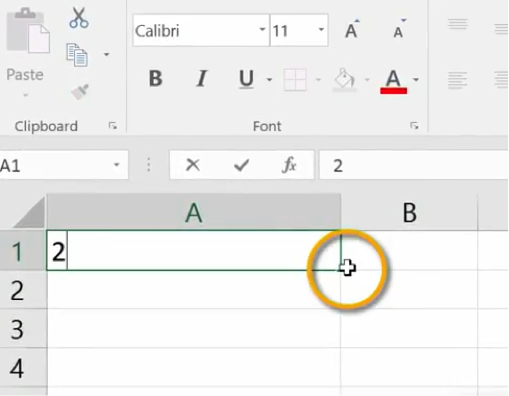
Task: Decrease font size with small A
Action: 399,30
